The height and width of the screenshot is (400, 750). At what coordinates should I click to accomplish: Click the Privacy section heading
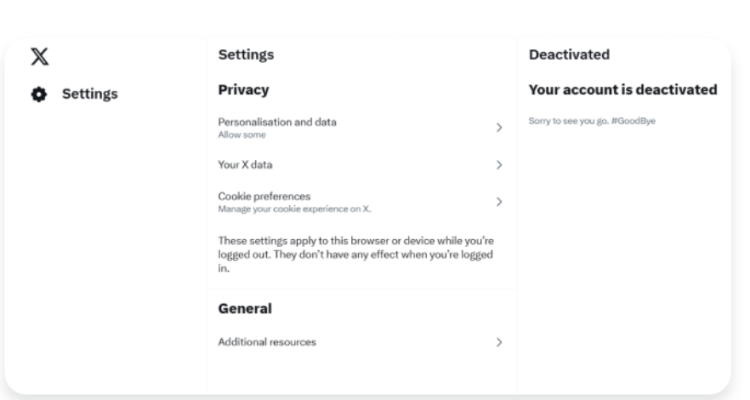(x=243, y=90)
